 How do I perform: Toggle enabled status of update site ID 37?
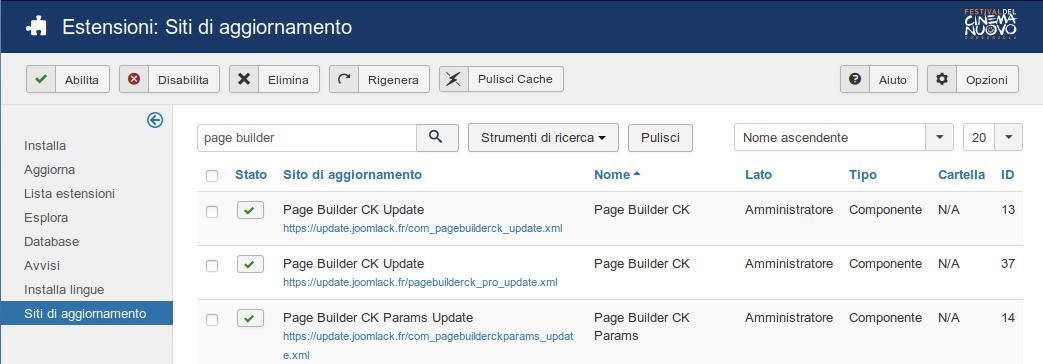point(250,264)
